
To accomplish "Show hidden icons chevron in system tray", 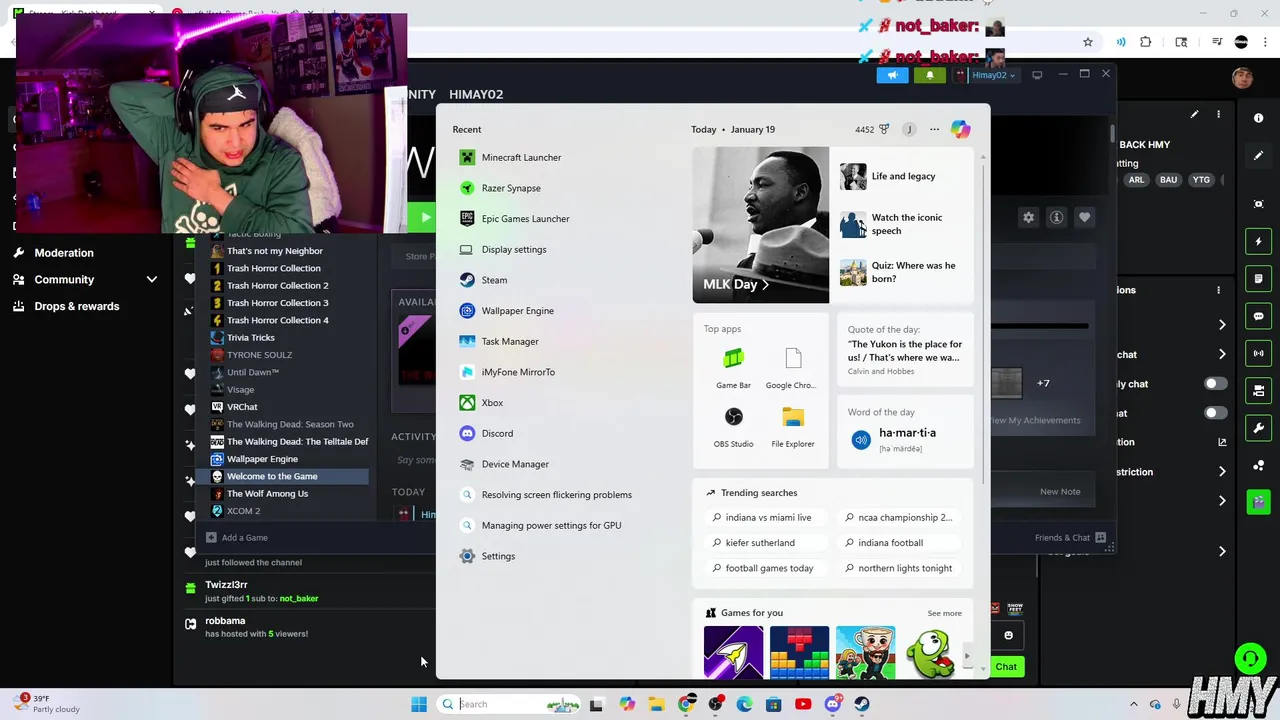I will (x=1135, y=704).
